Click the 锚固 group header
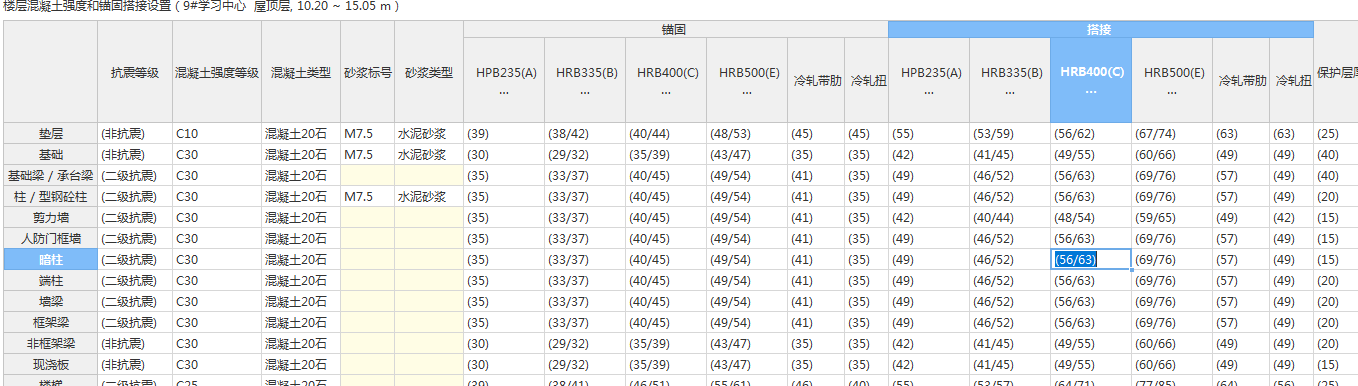This screenshot has width=1358, height=386. pyautogui.click(x=675, y=30)
